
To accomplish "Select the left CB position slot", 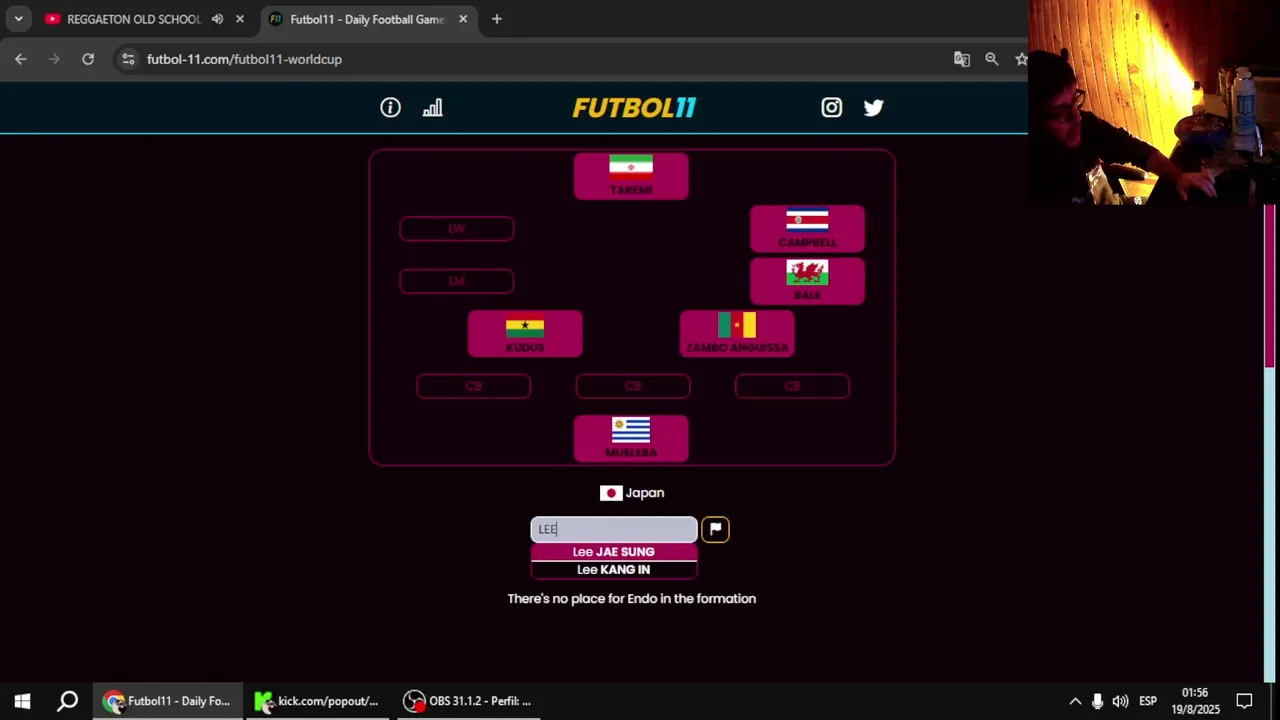I will tap(473, 386).
